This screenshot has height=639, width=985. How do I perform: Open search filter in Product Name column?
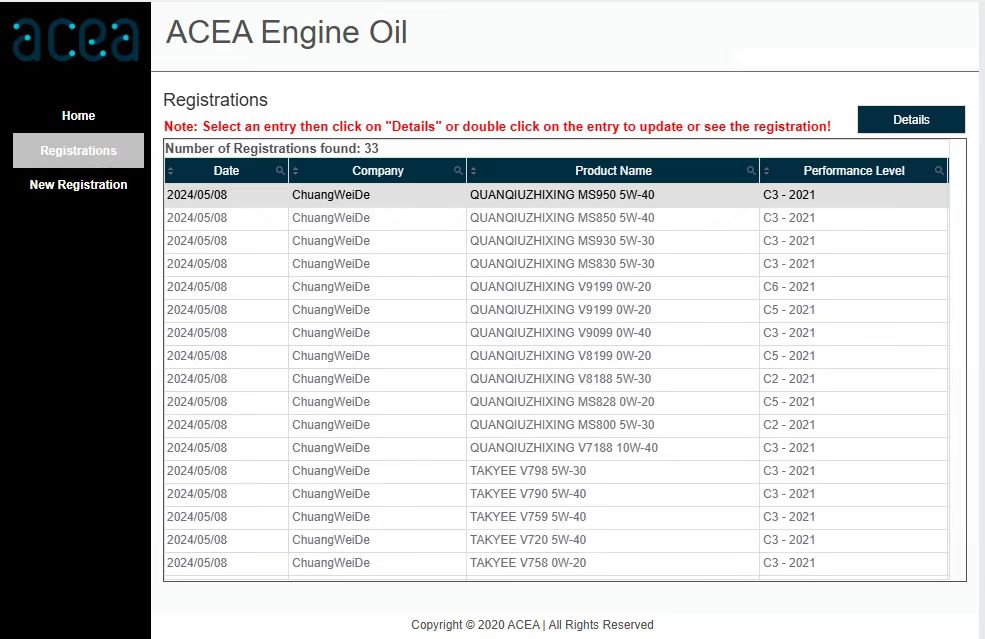tap(751, 170)
